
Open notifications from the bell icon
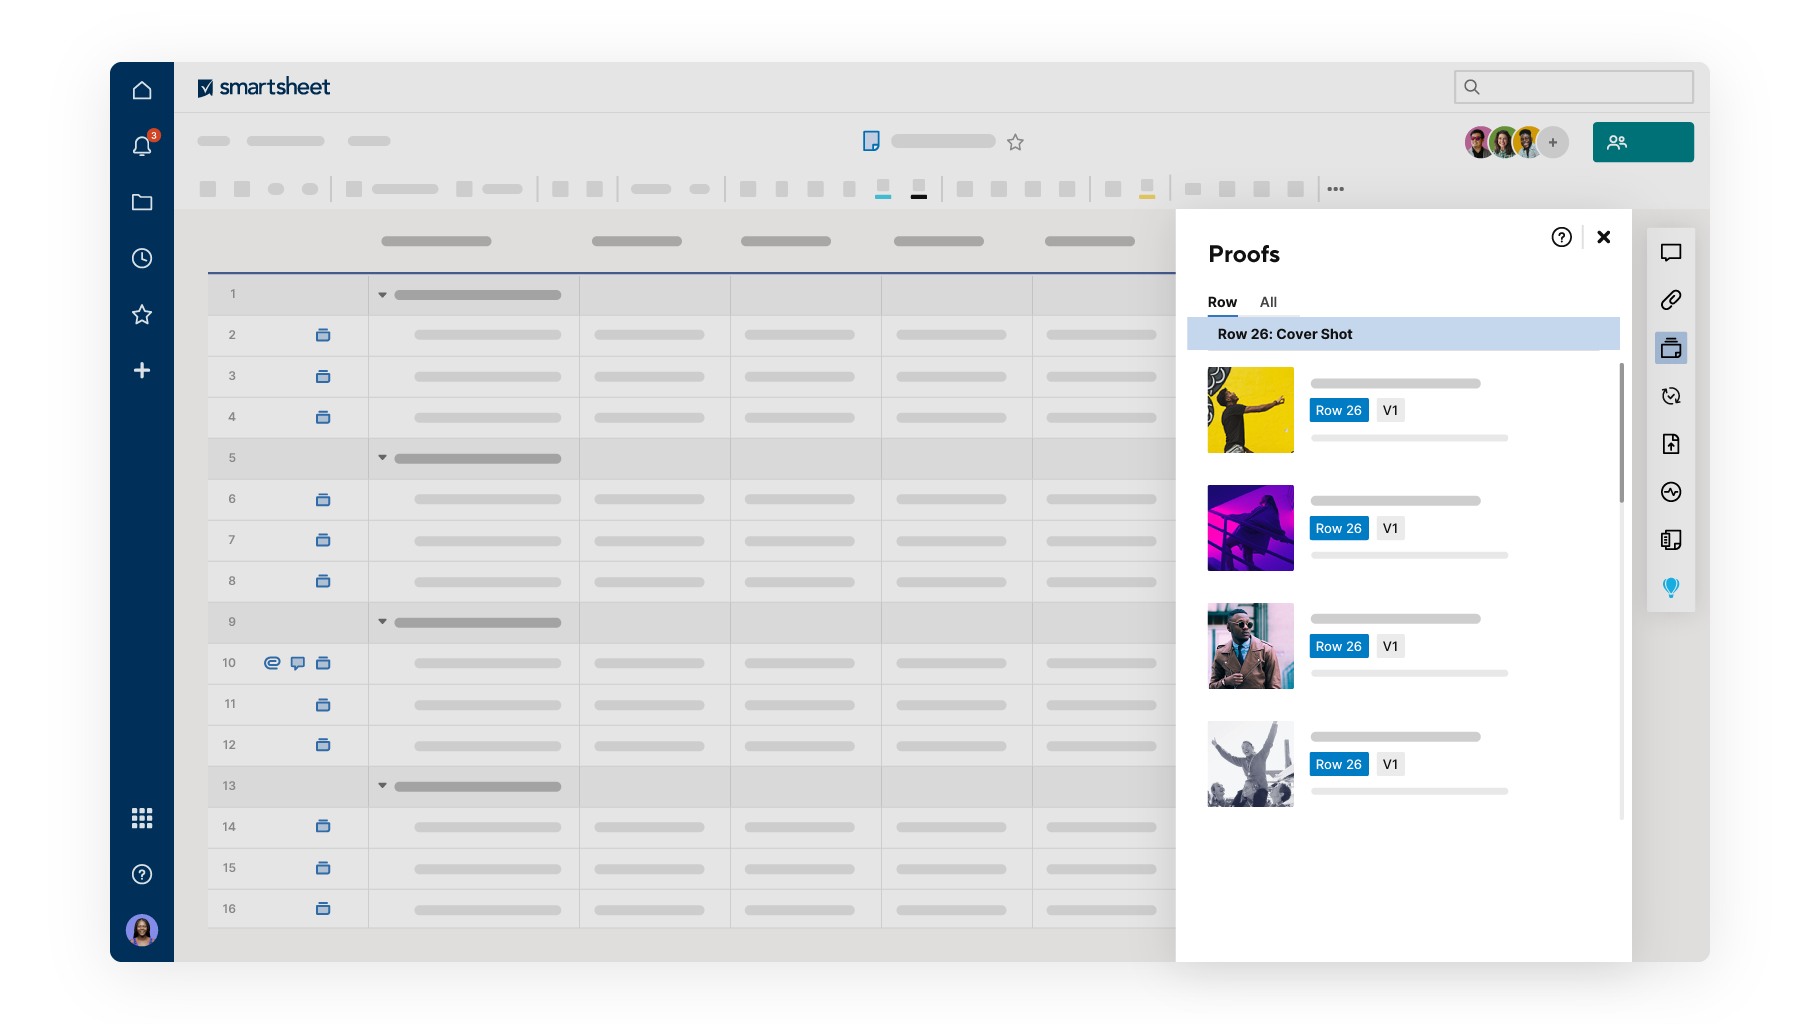tap(141, 145)
